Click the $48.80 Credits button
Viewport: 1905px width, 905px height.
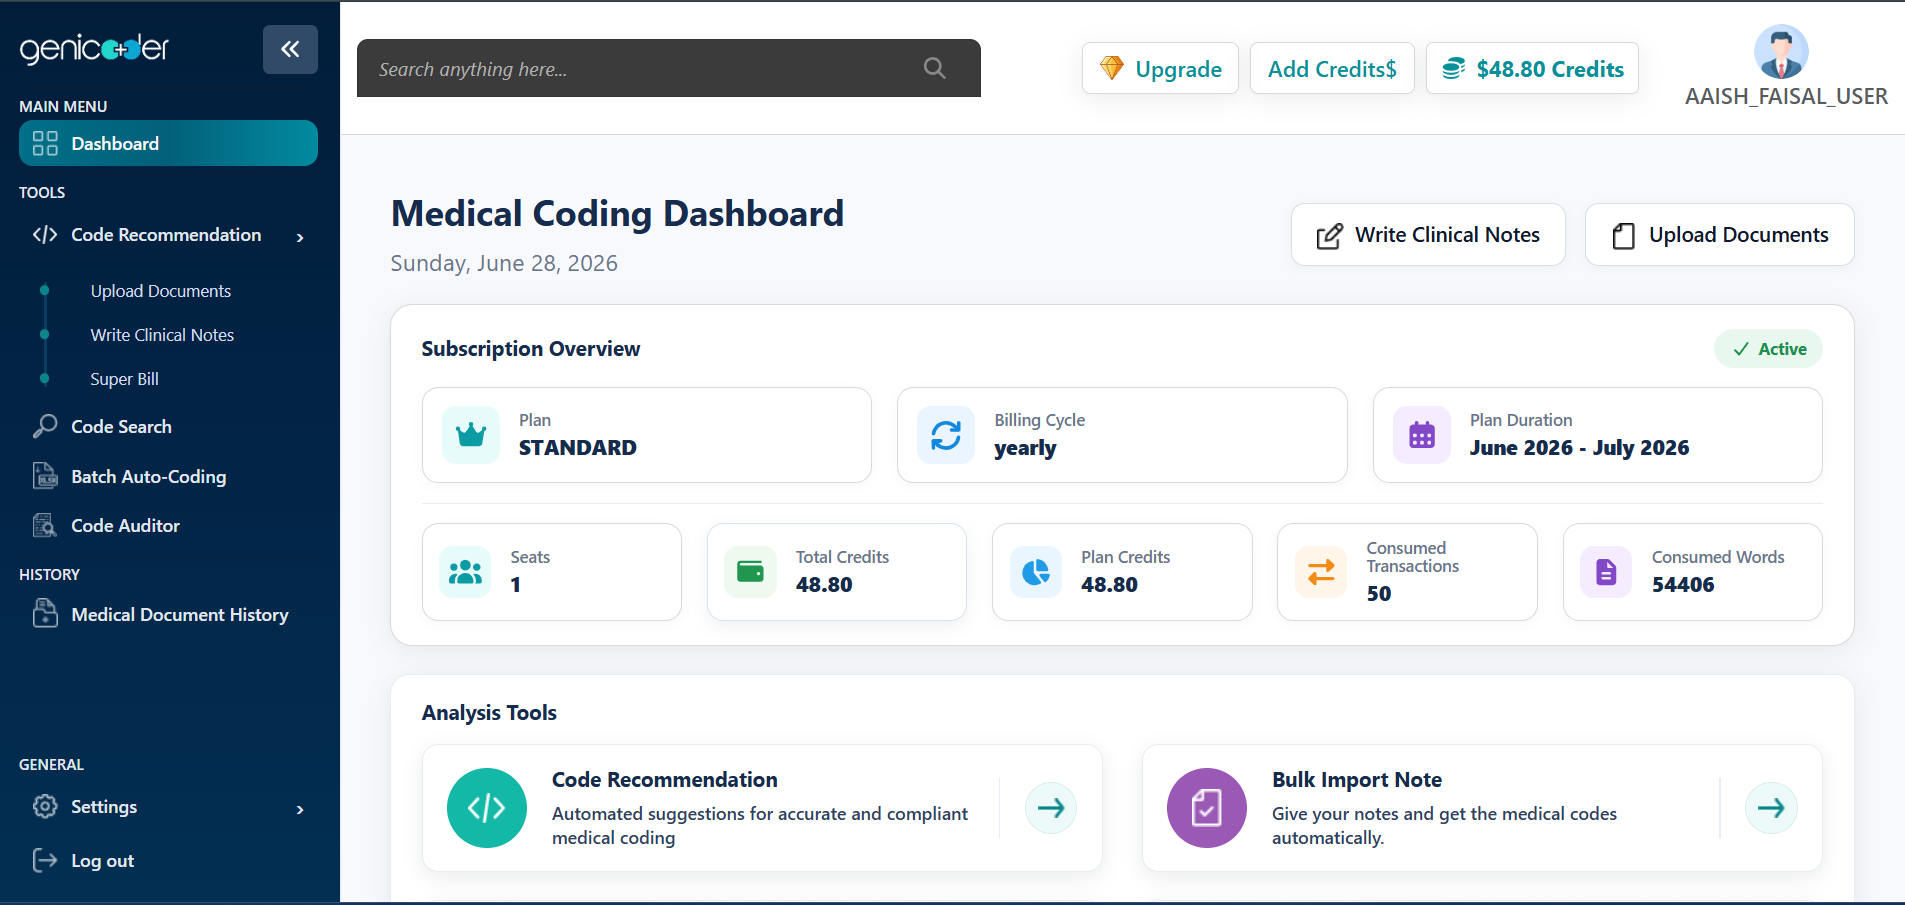pos(1532,68)
